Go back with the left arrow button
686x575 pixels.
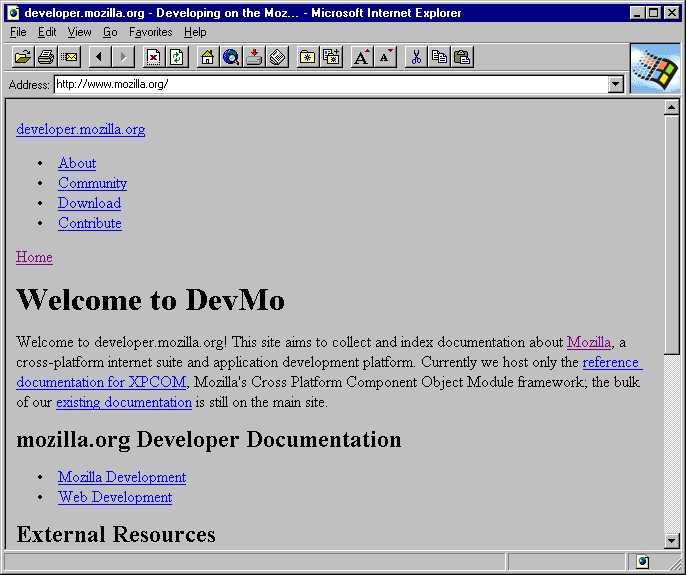99,57
